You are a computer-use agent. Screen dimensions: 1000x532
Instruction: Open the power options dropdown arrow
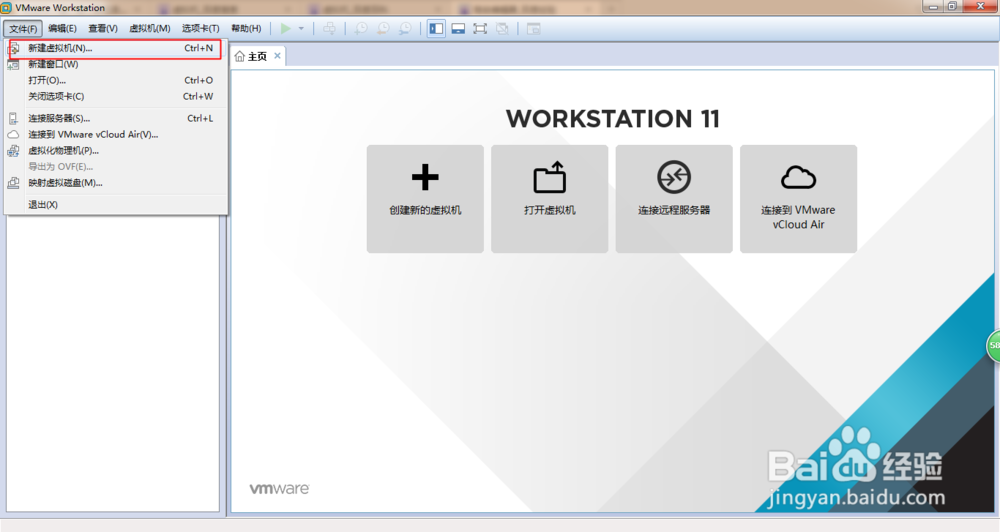tap(301, 29)
